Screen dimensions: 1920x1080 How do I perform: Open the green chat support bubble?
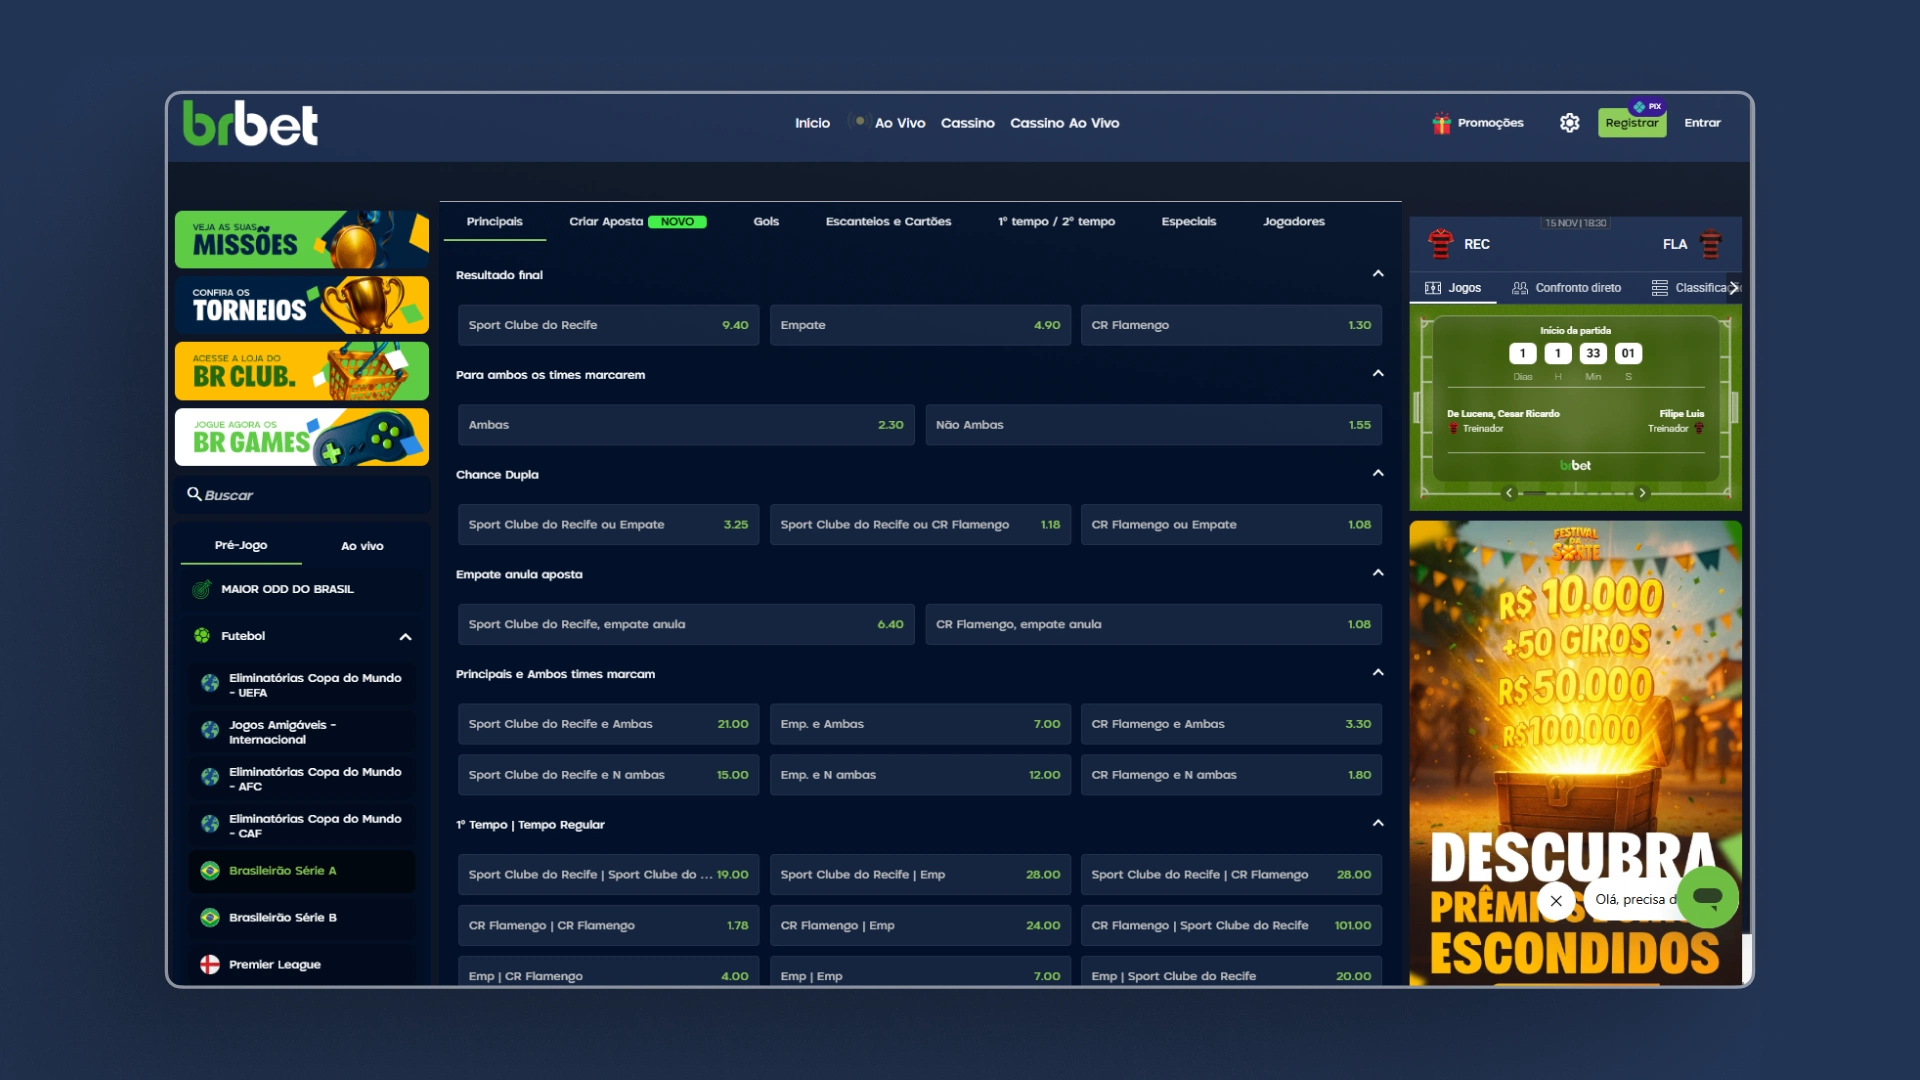[x=1707, y=897]
